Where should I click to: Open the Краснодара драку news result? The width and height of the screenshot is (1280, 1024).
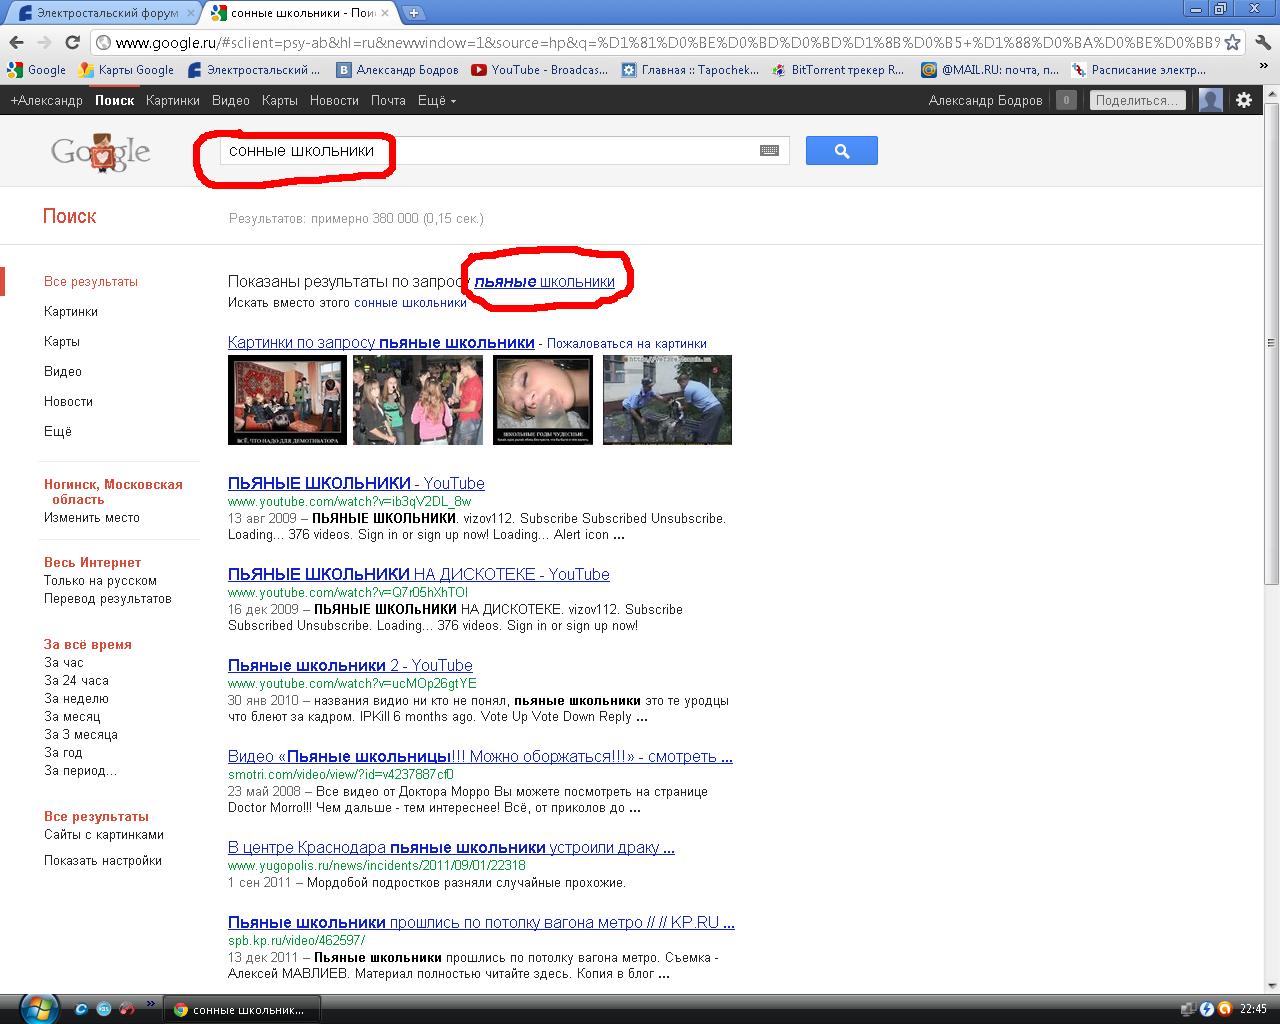pos(451,847)
